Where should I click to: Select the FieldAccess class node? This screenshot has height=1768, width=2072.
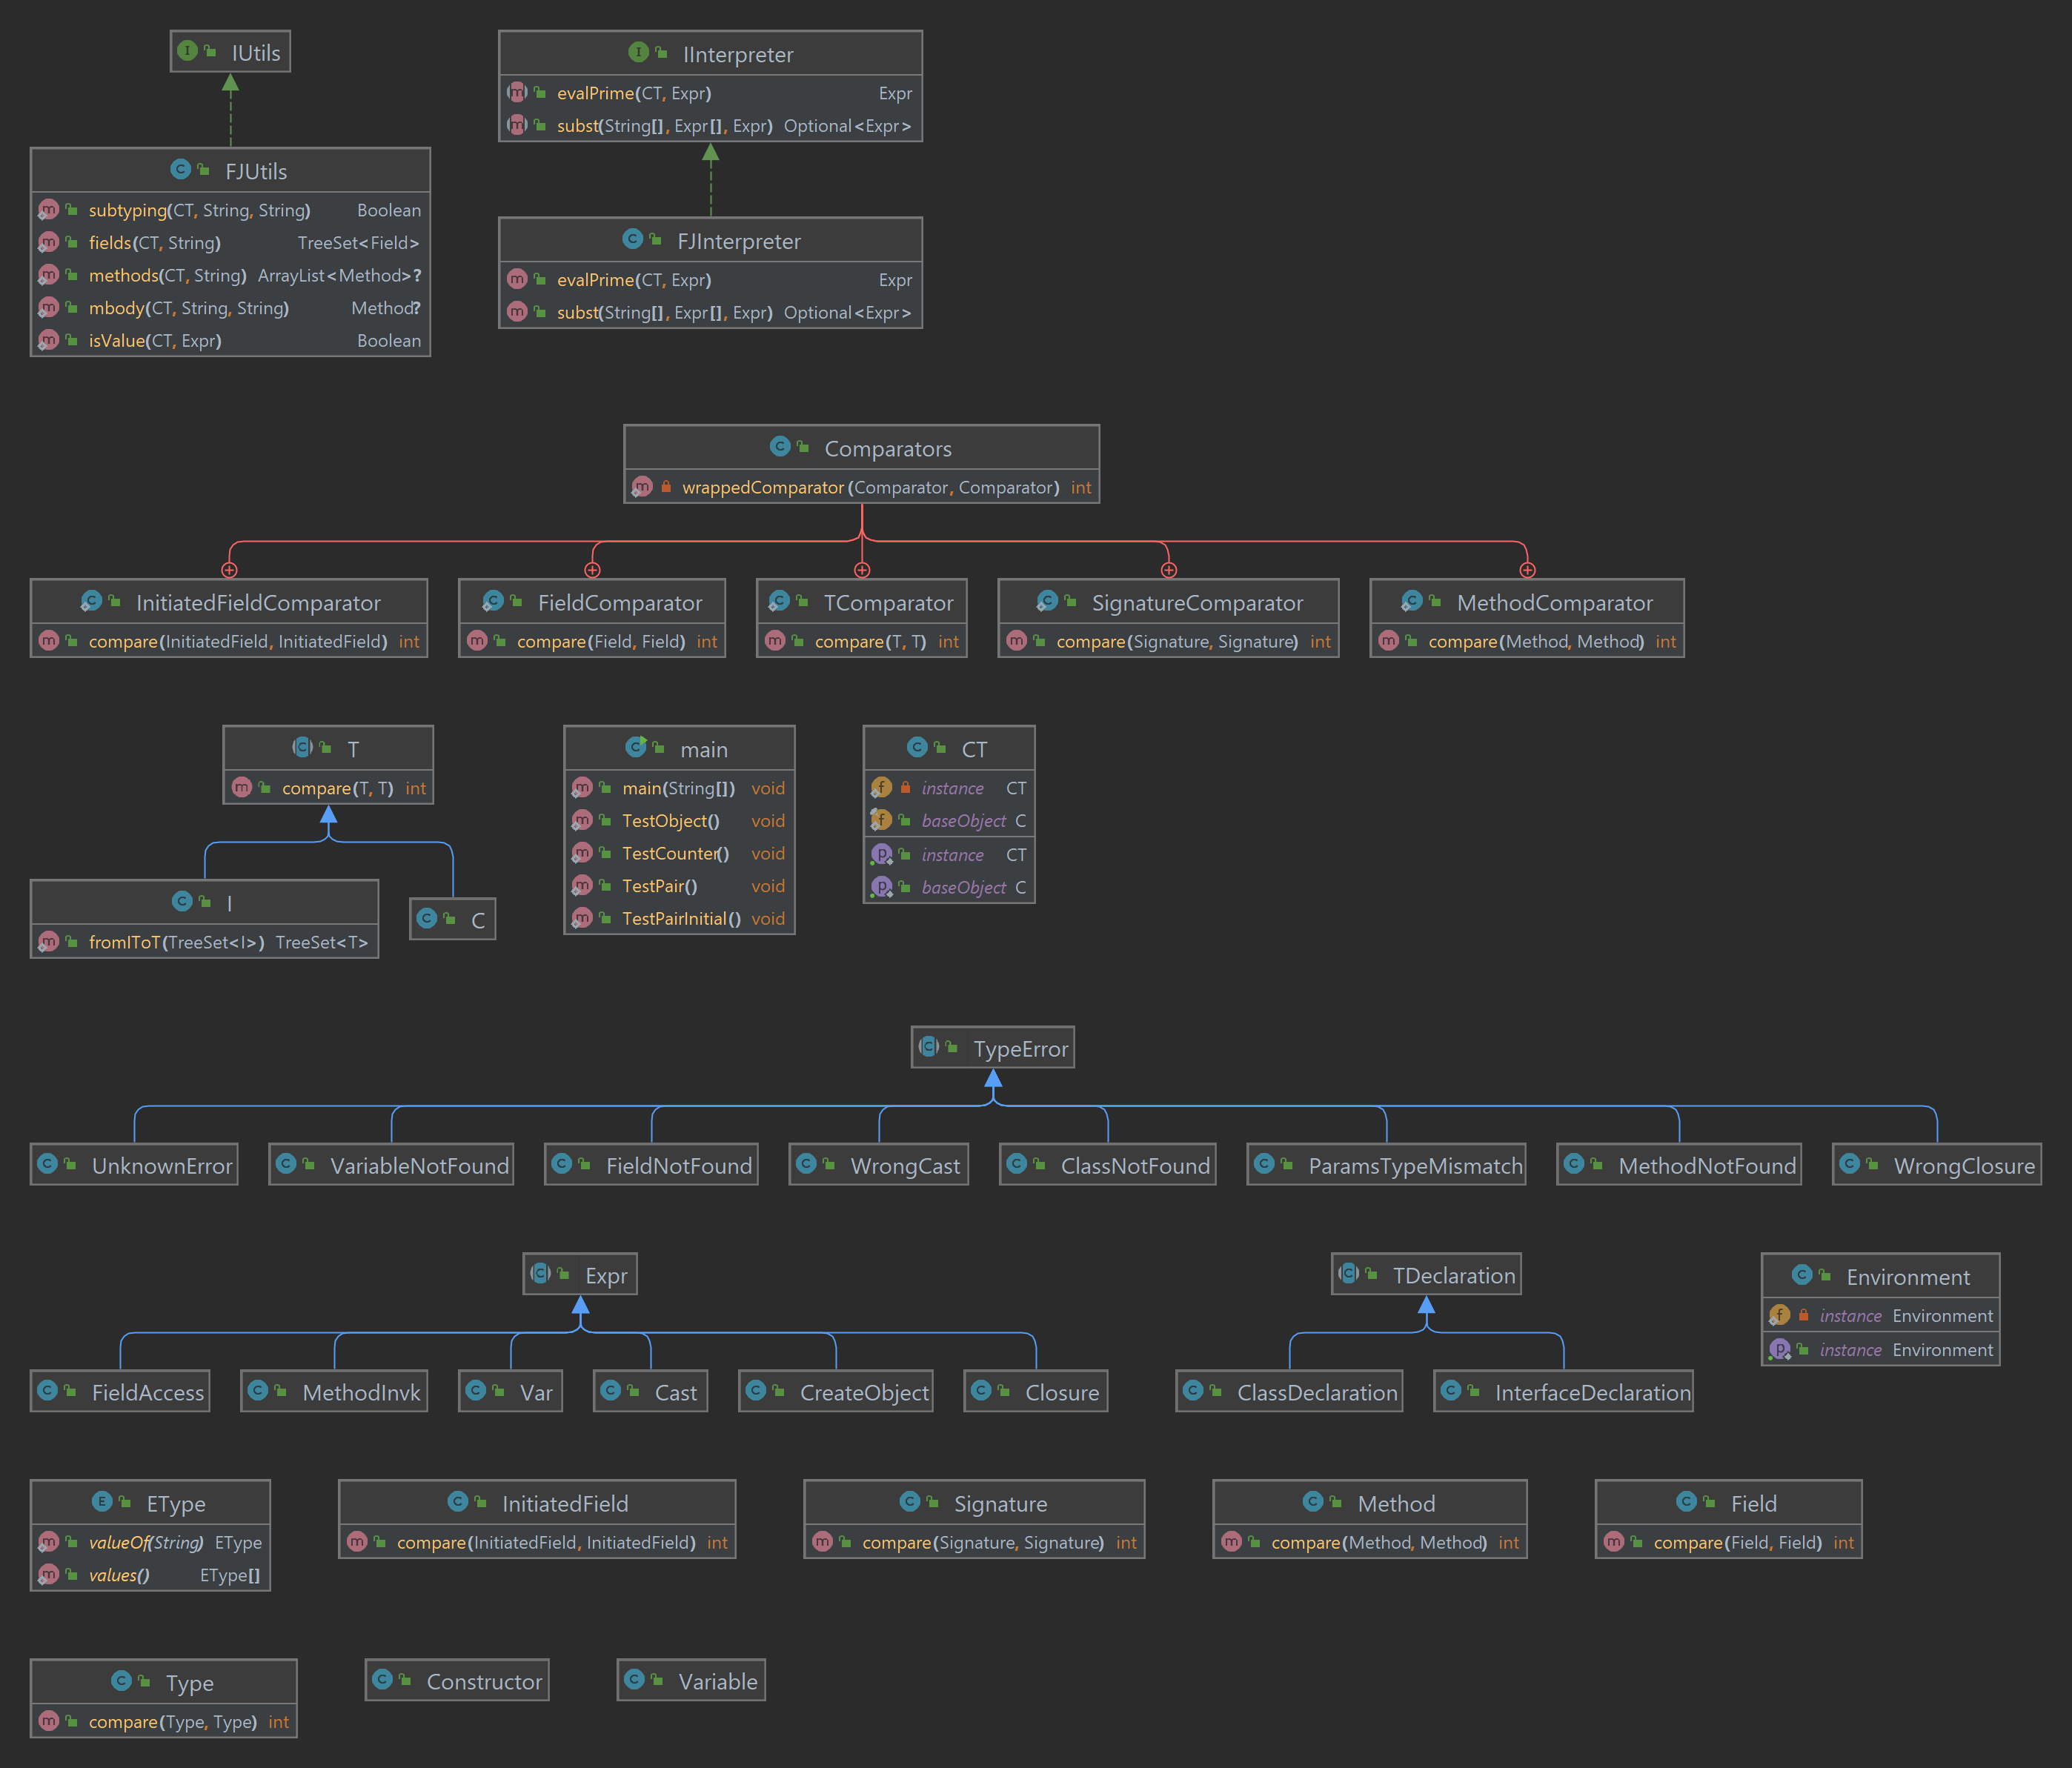click(120, 1392)
